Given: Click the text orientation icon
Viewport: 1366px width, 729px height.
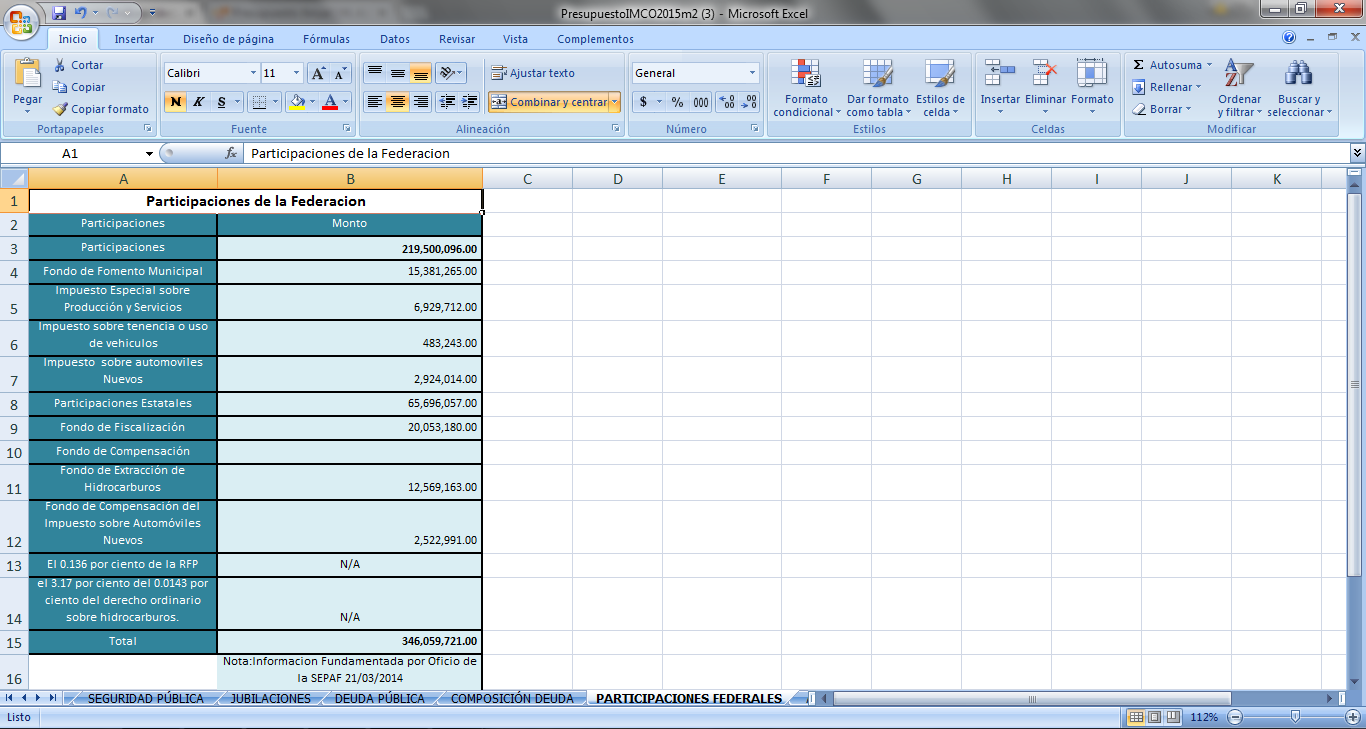Looking at the screenshot, I should click(447, 73).
